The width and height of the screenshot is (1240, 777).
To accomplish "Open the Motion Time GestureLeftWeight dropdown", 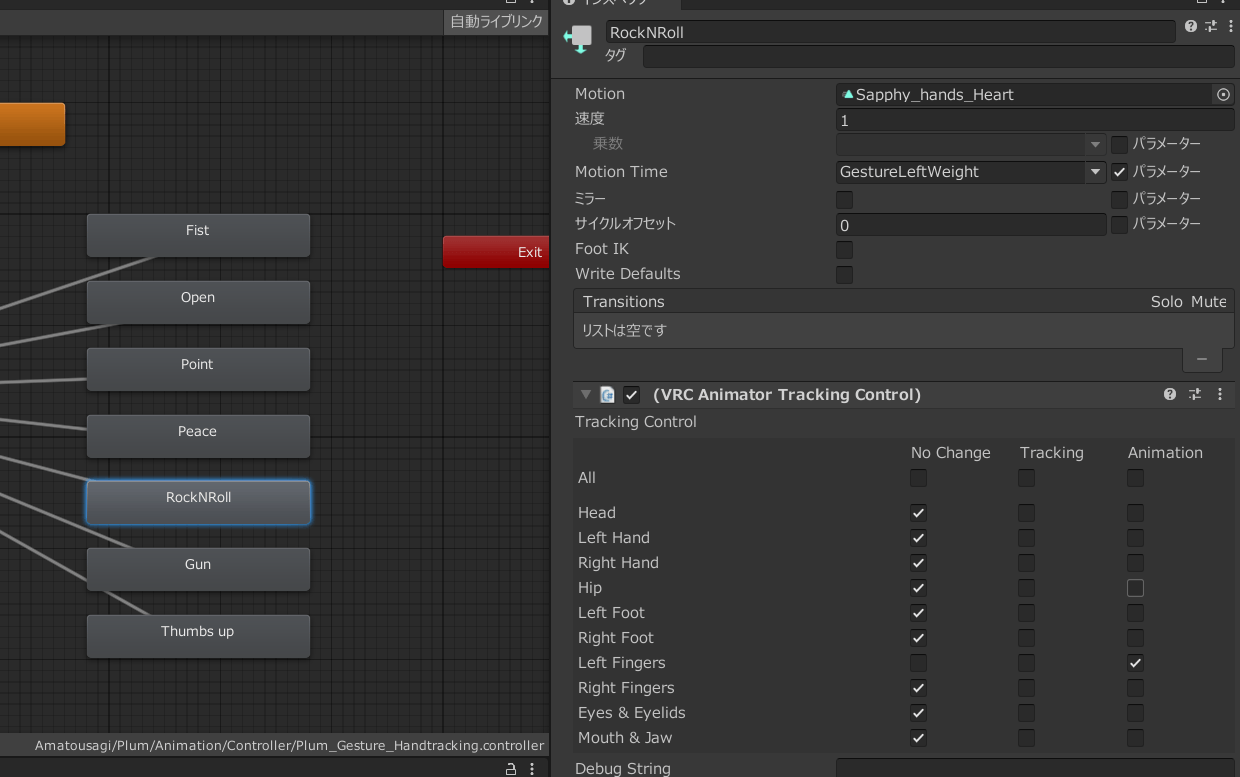I will [x=970, y=172].
